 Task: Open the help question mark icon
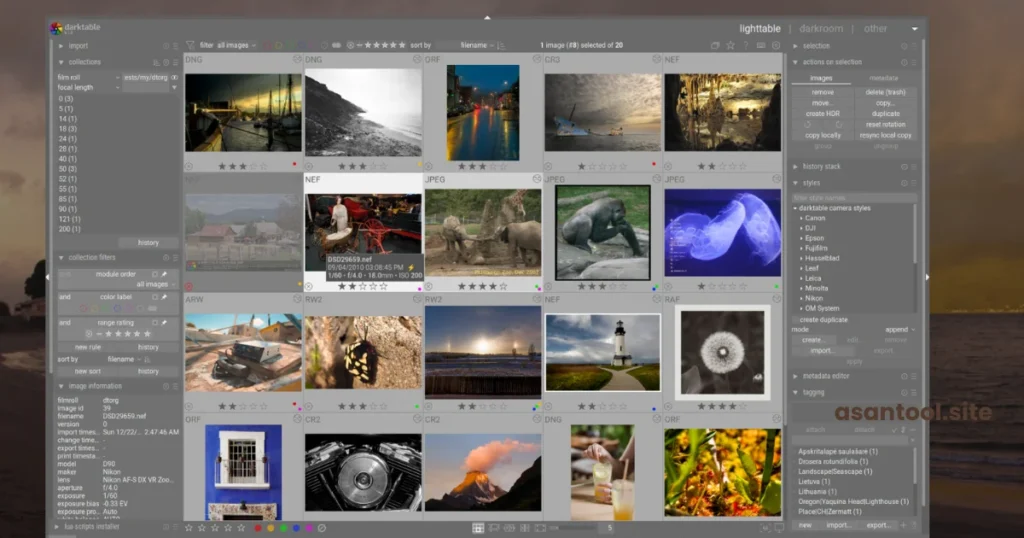pos(746,46)
